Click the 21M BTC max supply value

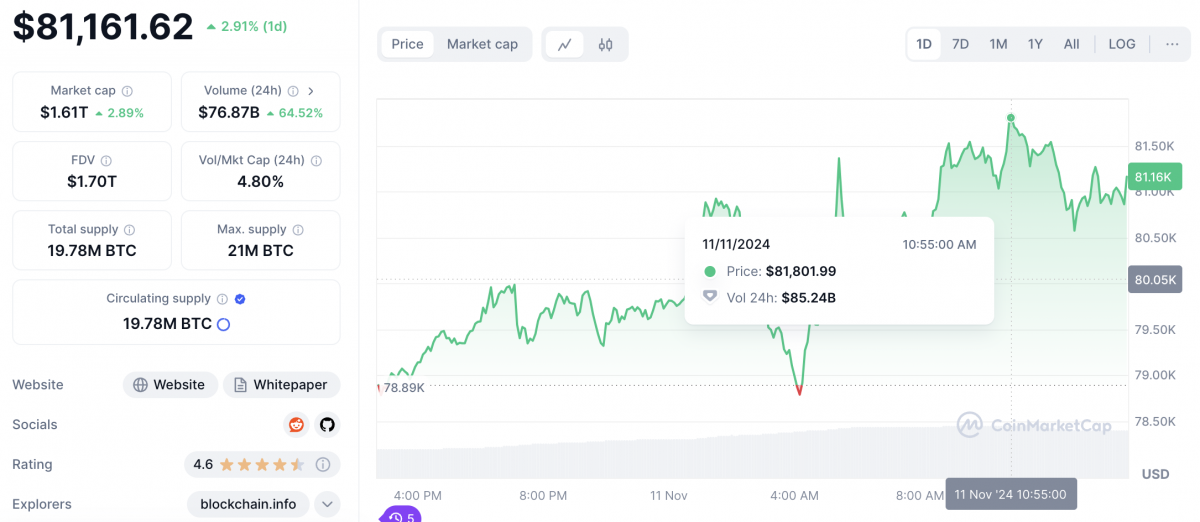[x=260, y=250]
